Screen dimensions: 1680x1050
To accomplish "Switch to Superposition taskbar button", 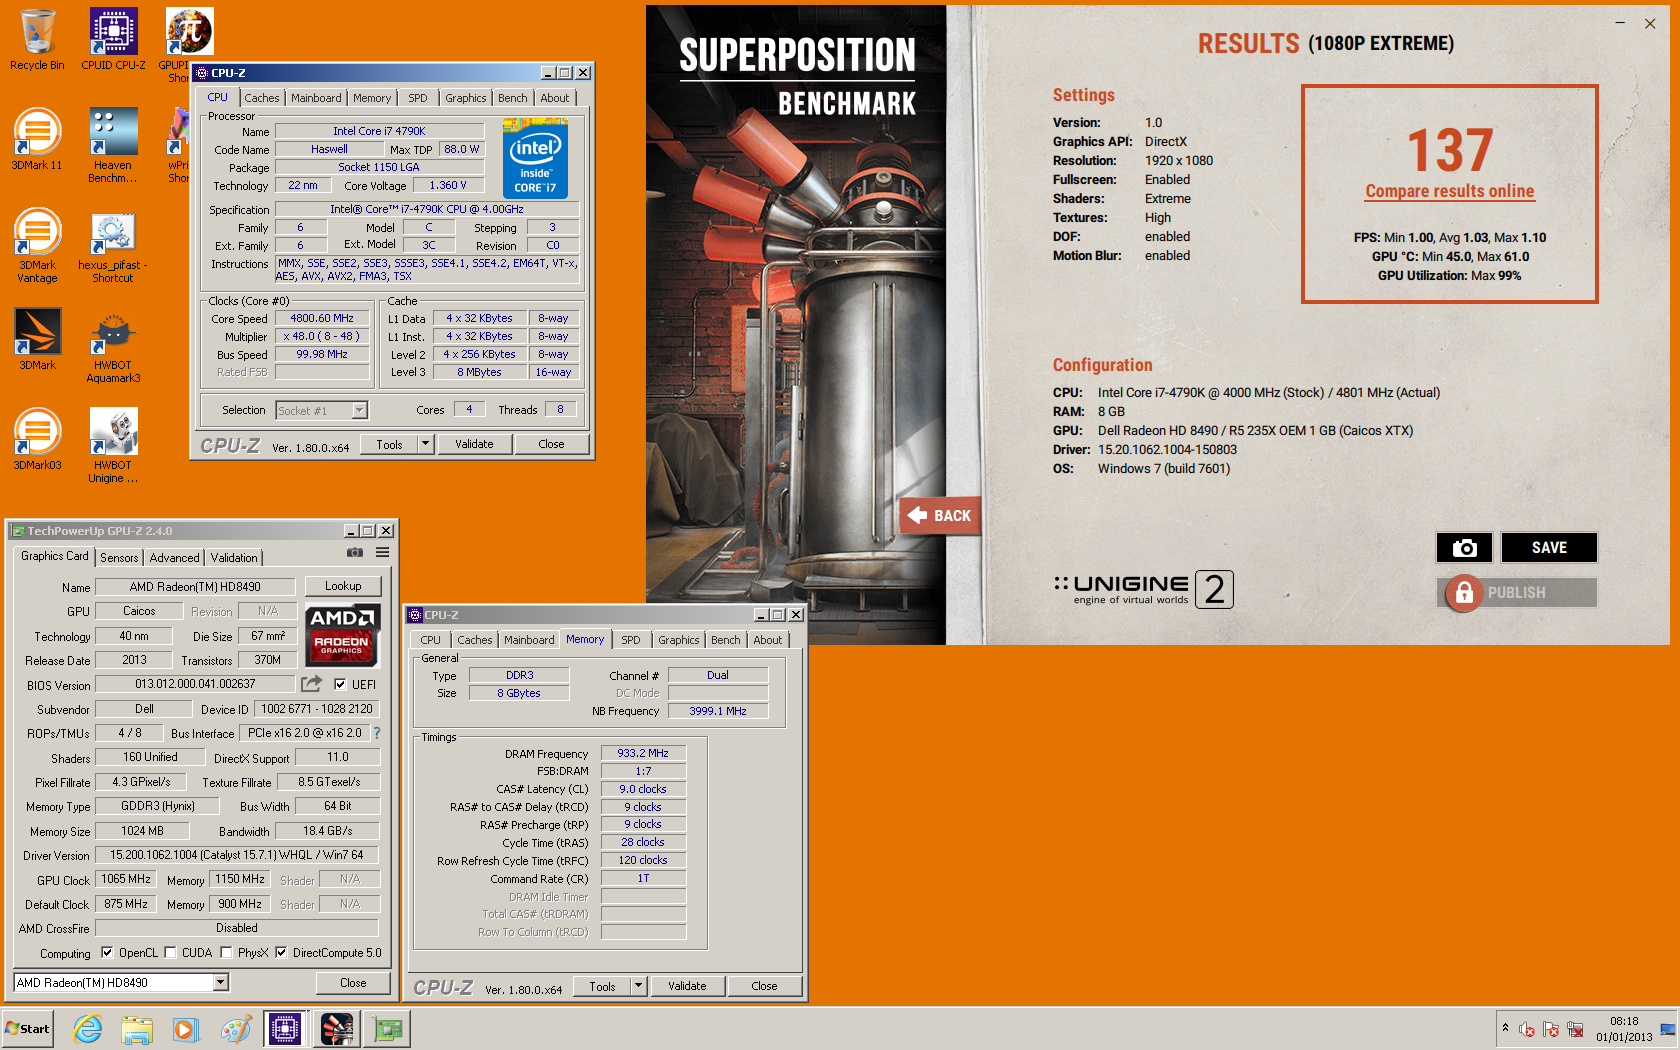I will 337,1029.
